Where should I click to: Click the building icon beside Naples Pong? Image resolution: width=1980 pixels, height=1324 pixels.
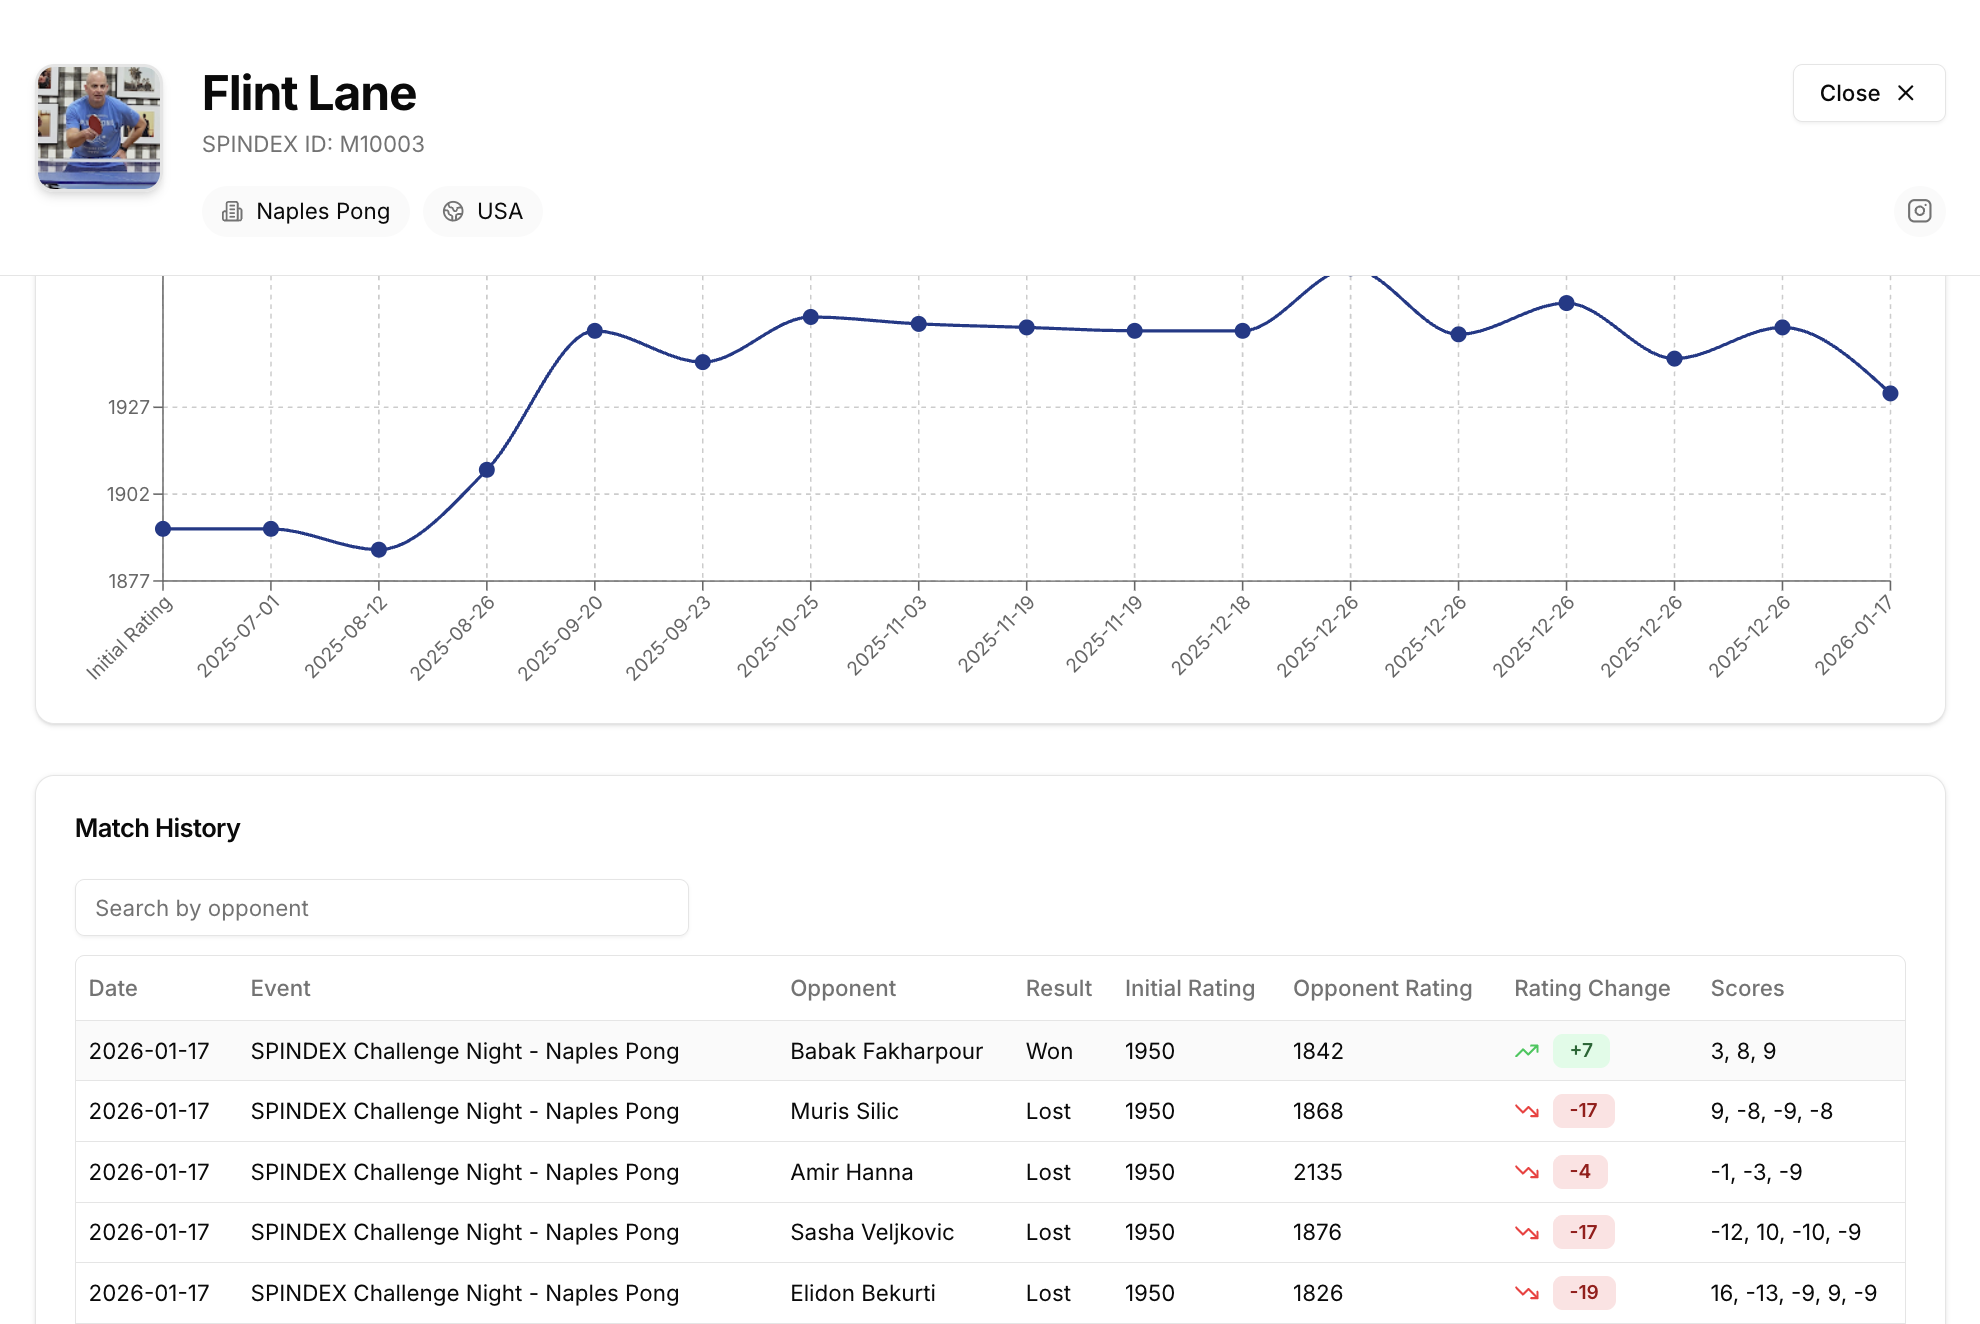point(232,211)
